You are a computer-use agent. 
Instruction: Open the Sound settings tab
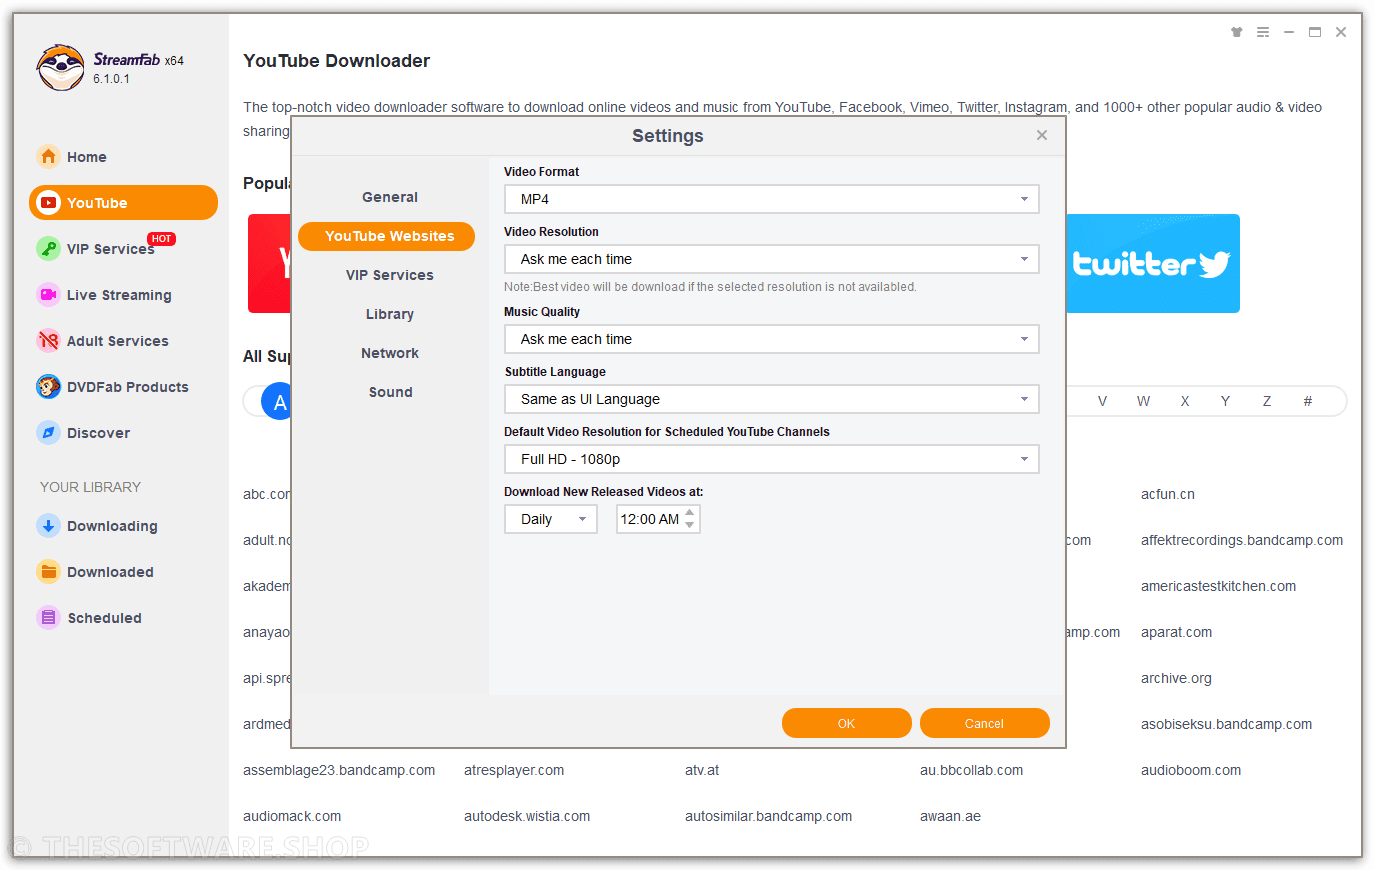tap(390, 392)
